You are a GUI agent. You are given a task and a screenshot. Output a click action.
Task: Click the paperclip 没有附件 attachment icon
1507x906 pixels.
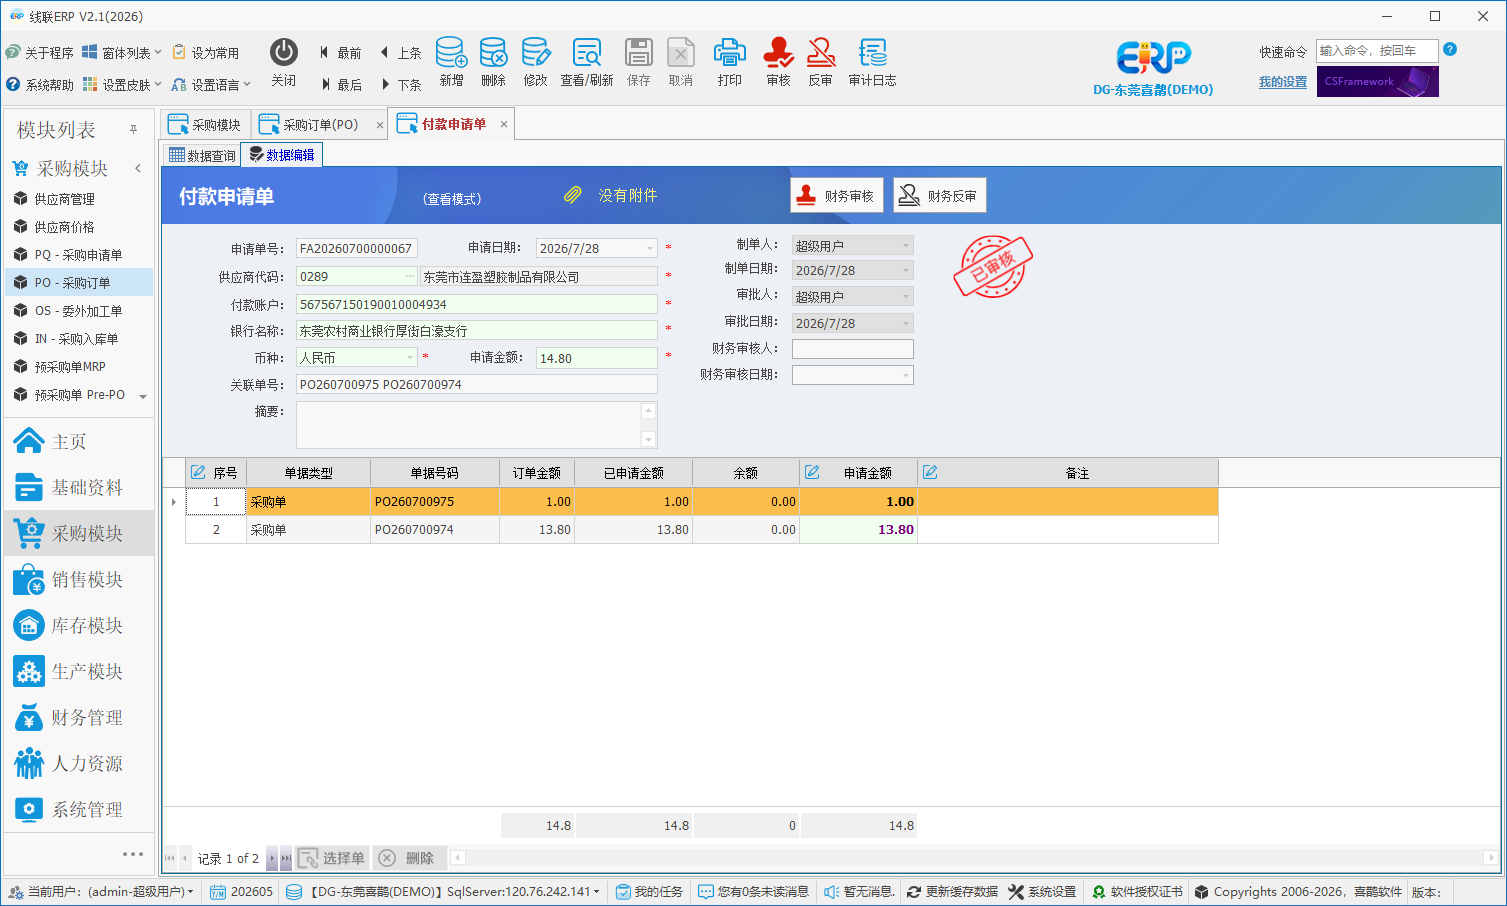pos(573,195)
